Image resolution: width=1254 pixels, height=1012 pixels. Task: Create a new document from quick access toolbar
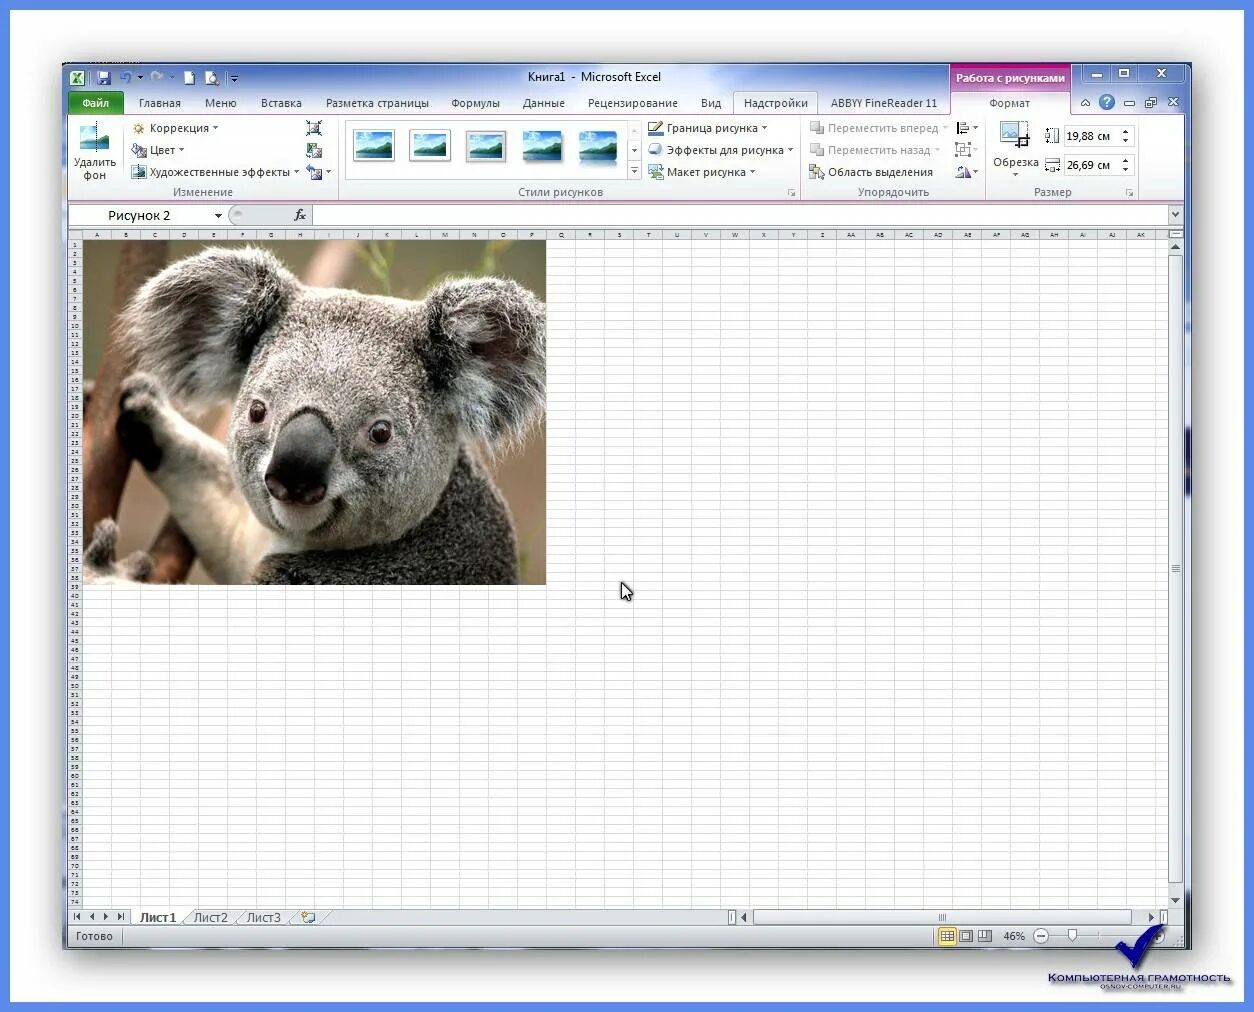tap(189, 77)
